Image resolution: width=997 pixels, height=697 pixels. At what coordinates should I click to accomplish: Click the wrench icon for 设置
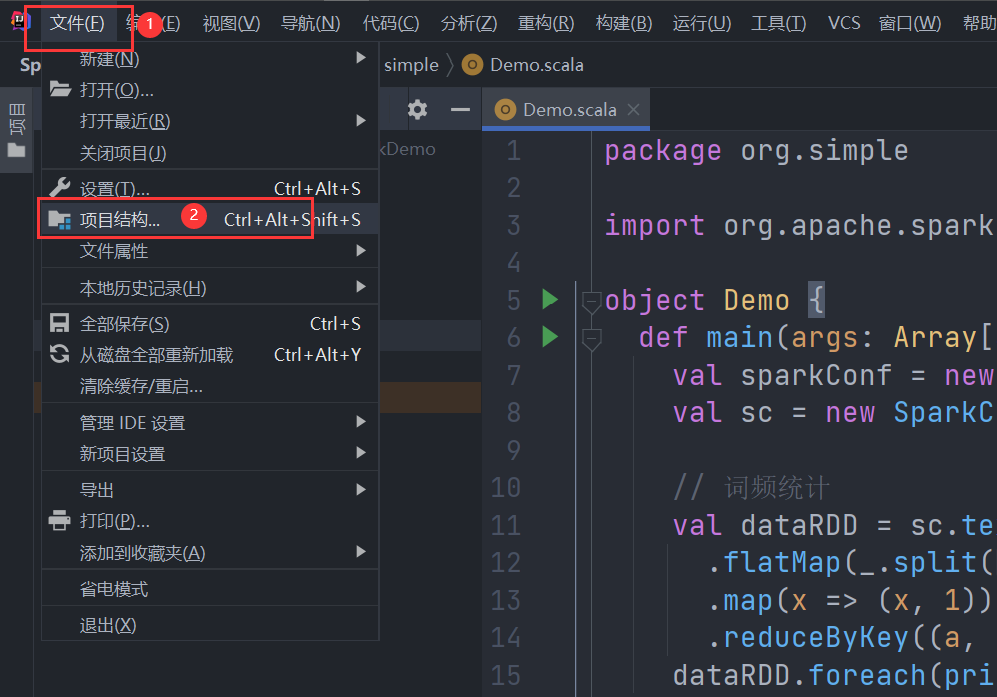pyautogui.click(x=60, y=188)
